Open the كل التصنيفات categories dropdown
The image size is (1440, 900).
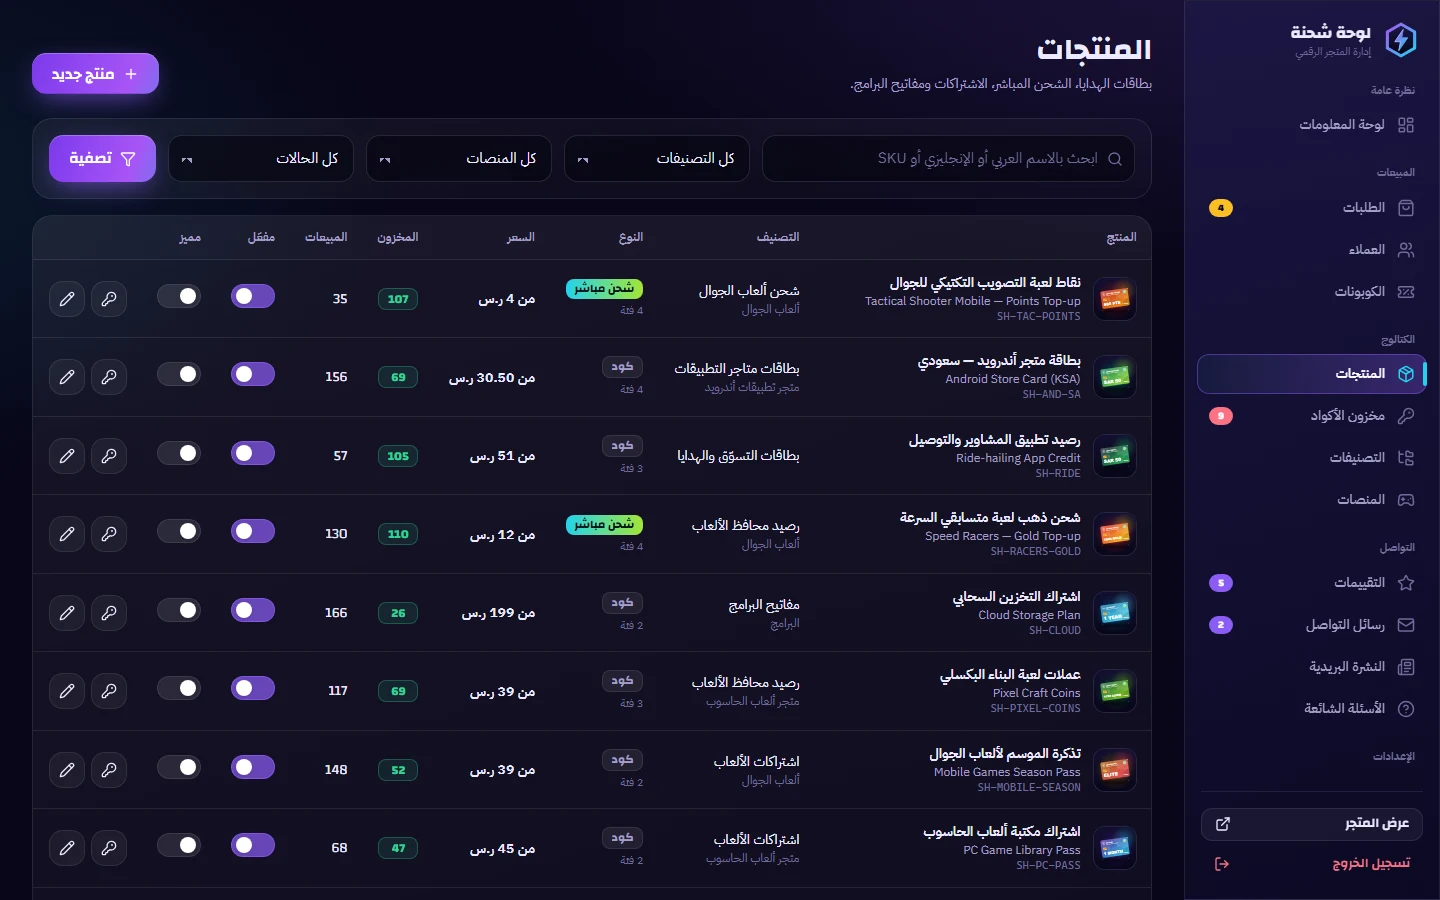coord(657,159)
